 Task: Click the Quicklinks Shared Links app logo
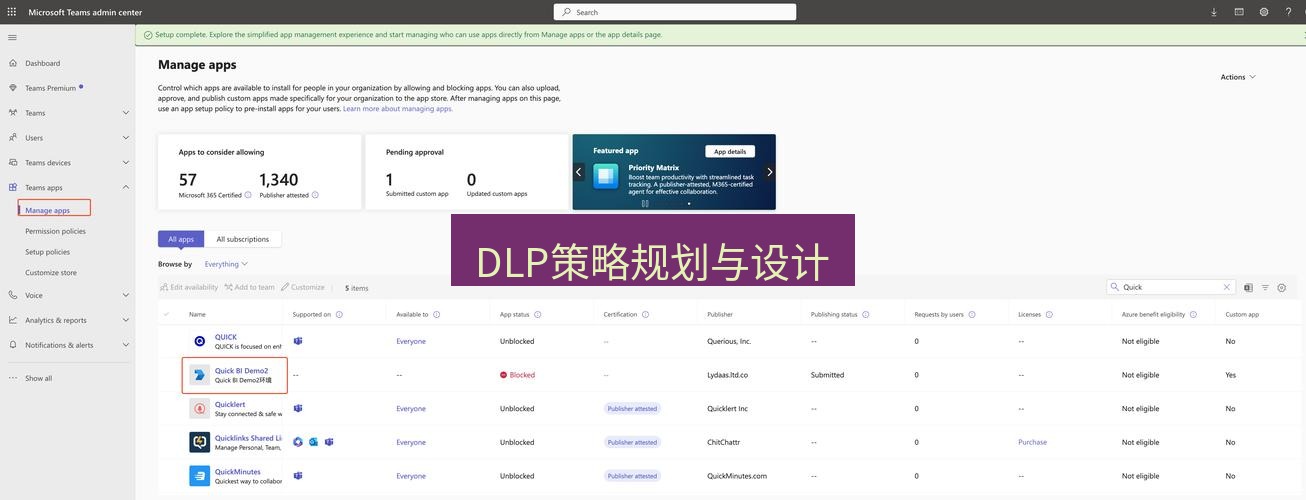(199, 442)
